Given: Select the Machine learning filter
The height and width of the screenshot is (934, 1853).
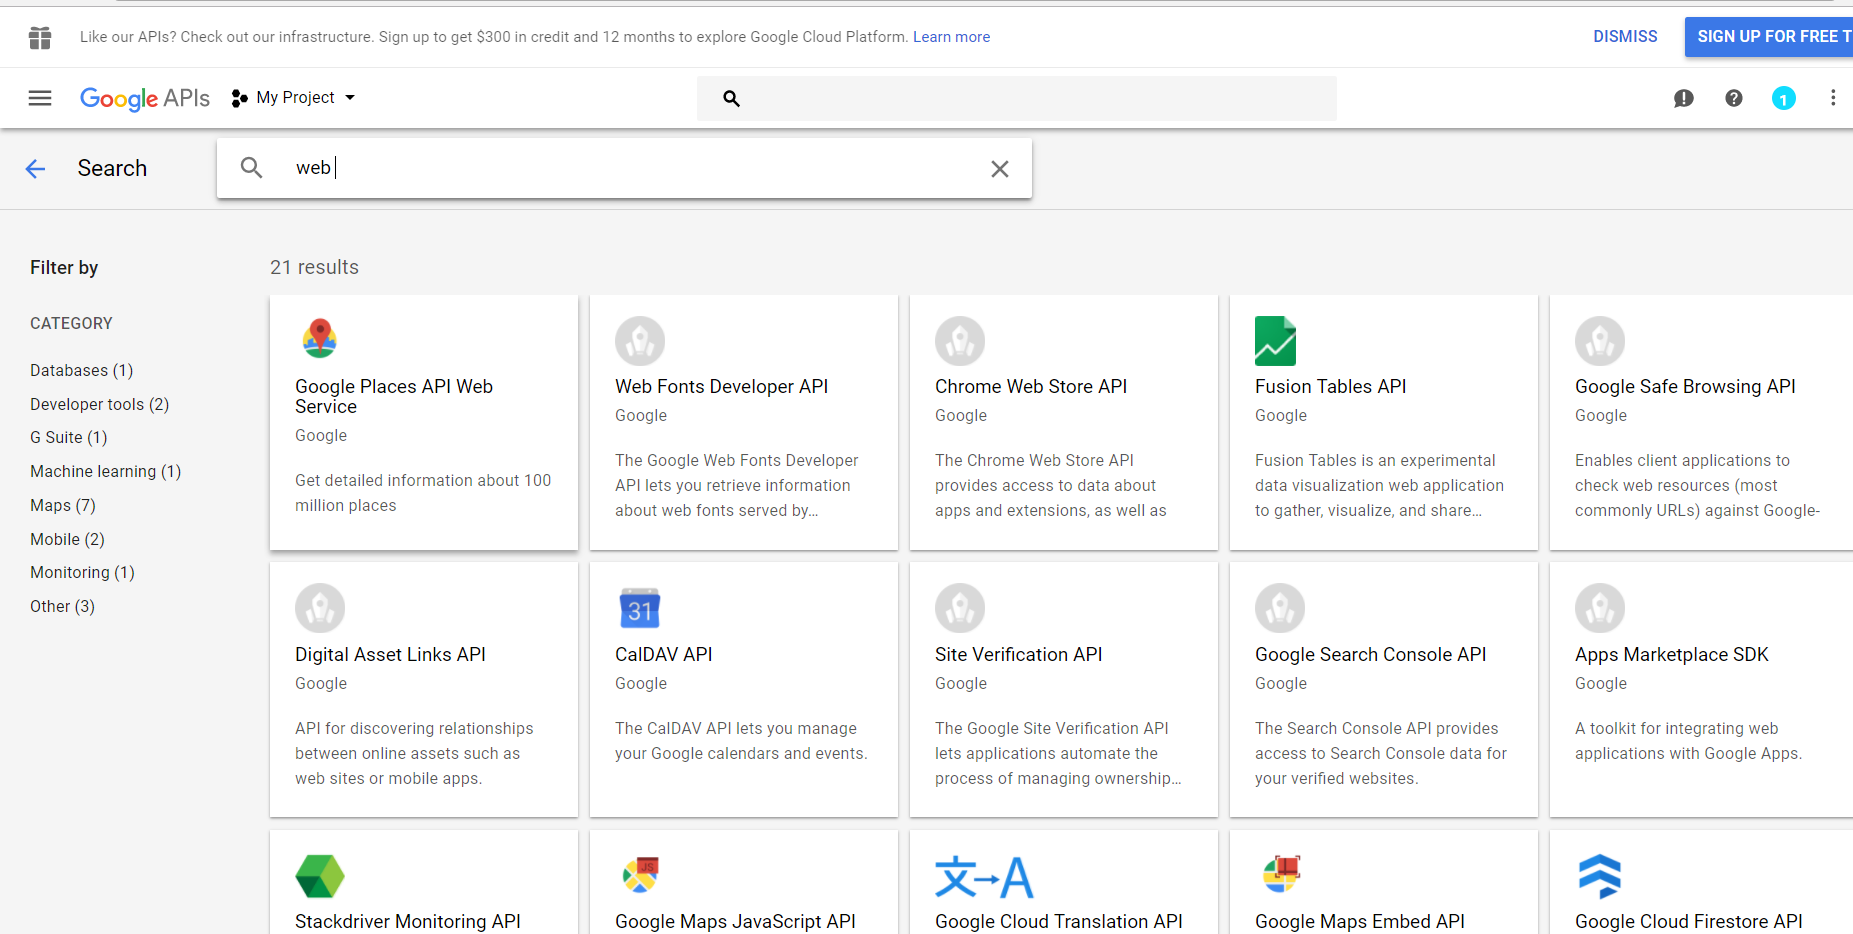Looking at the screenshot, I should (x=105, y=471).
